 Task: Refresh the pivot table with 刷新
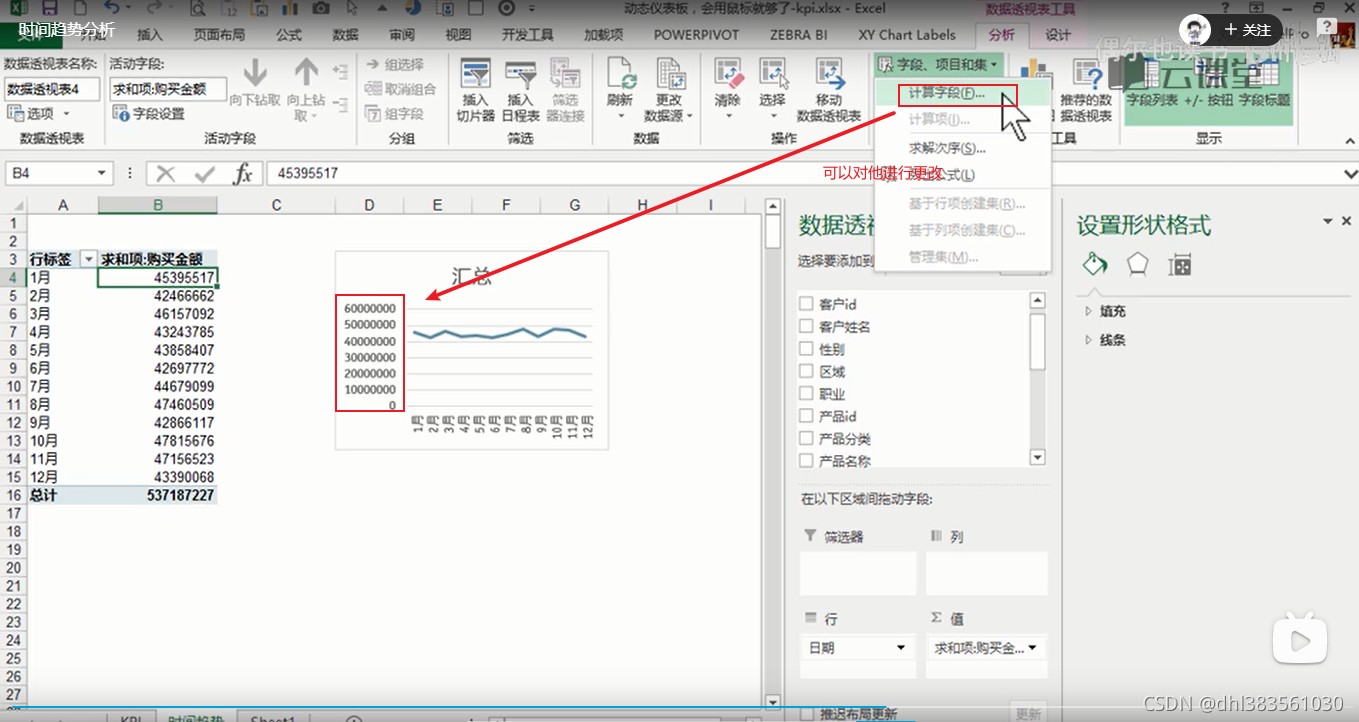(620, 88)
